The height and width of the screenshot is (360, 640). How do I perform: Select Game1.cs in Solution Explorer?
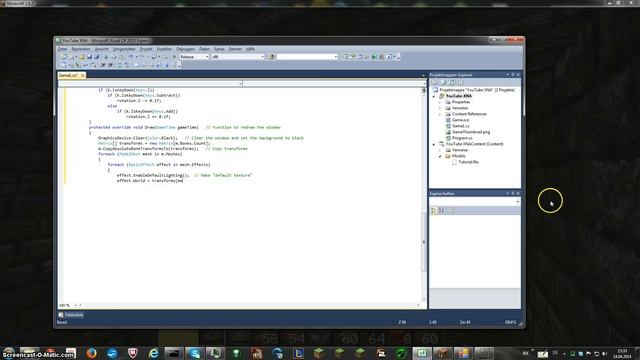[460, 126]
